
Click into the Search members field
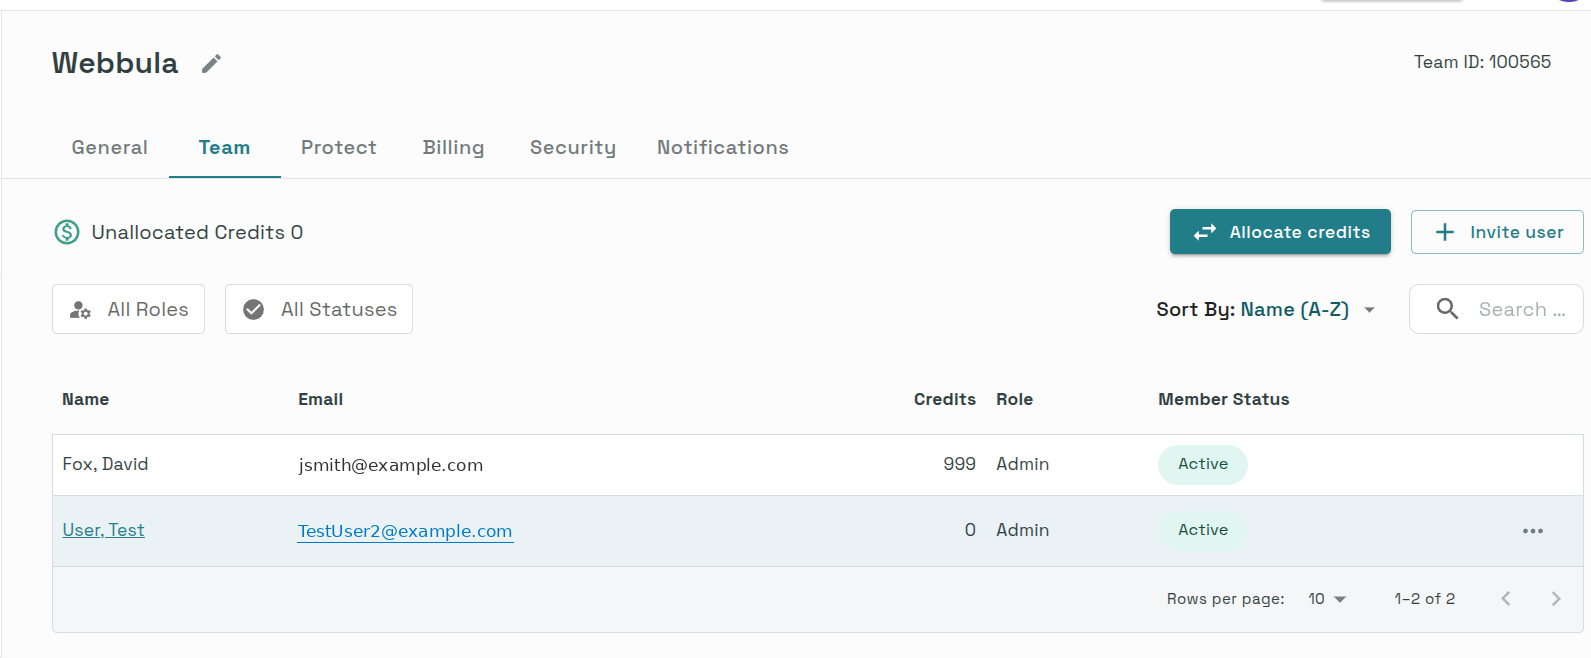pos(1496,309)
